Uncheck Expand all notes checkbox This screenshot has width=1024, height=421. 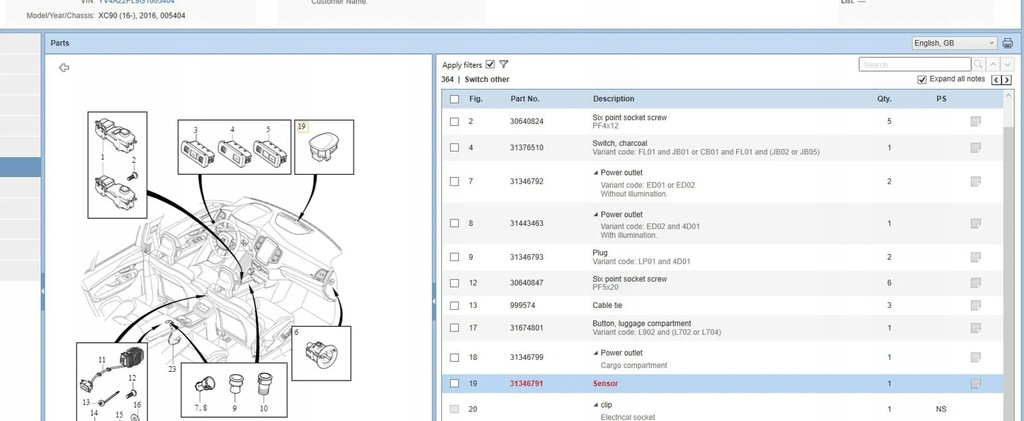921,80
